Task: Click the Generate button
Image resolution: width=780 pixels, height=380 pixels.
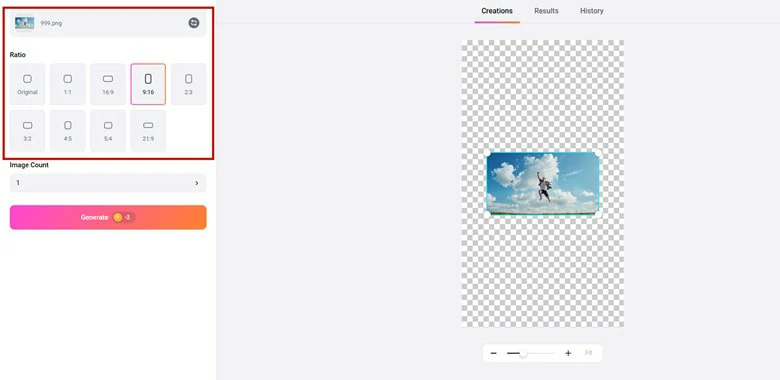Action: (x=108, y=217)
